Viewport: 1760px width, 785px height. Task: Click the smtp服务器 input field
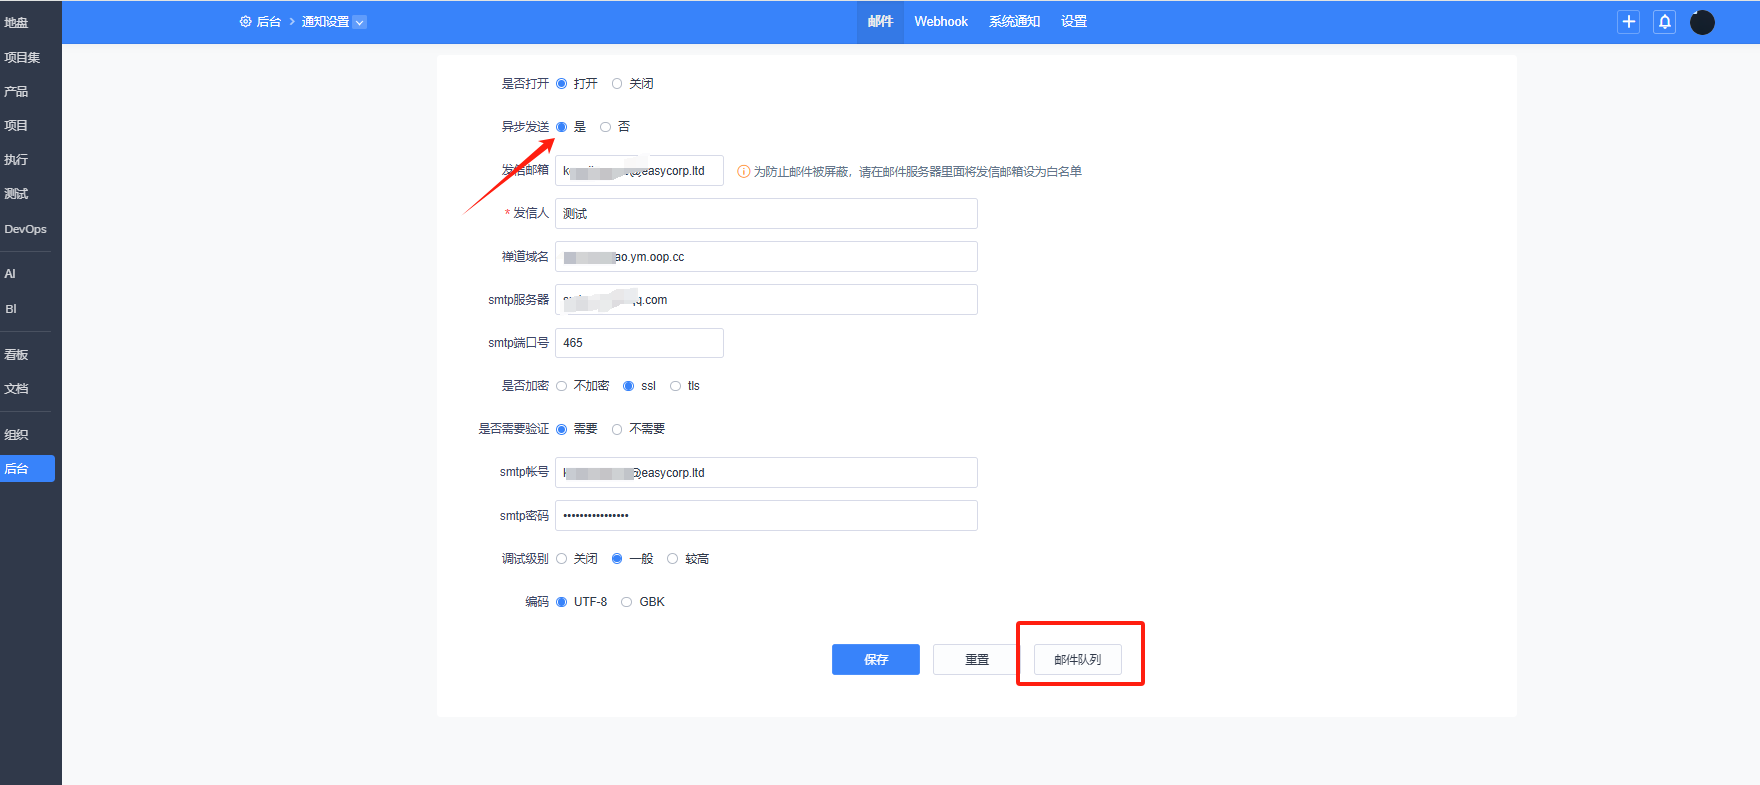766,299
